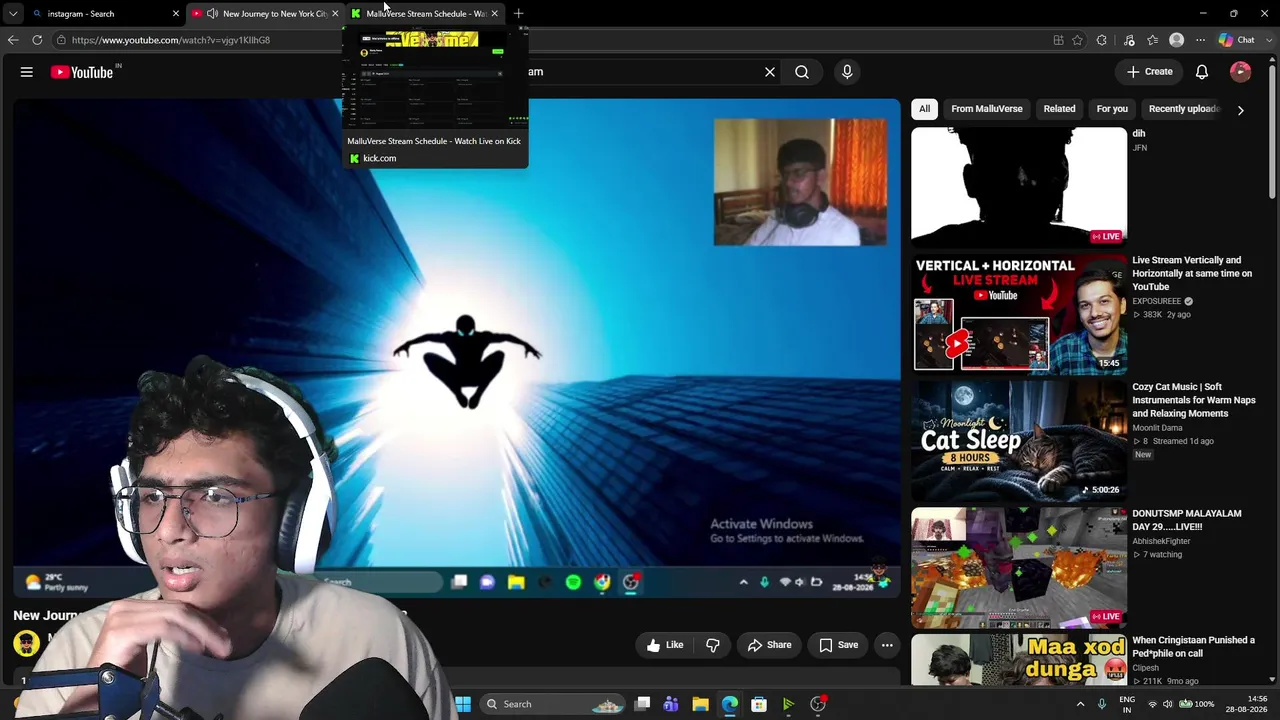
Task: Open the taskbar microphone indicator
Action: 1102,704
